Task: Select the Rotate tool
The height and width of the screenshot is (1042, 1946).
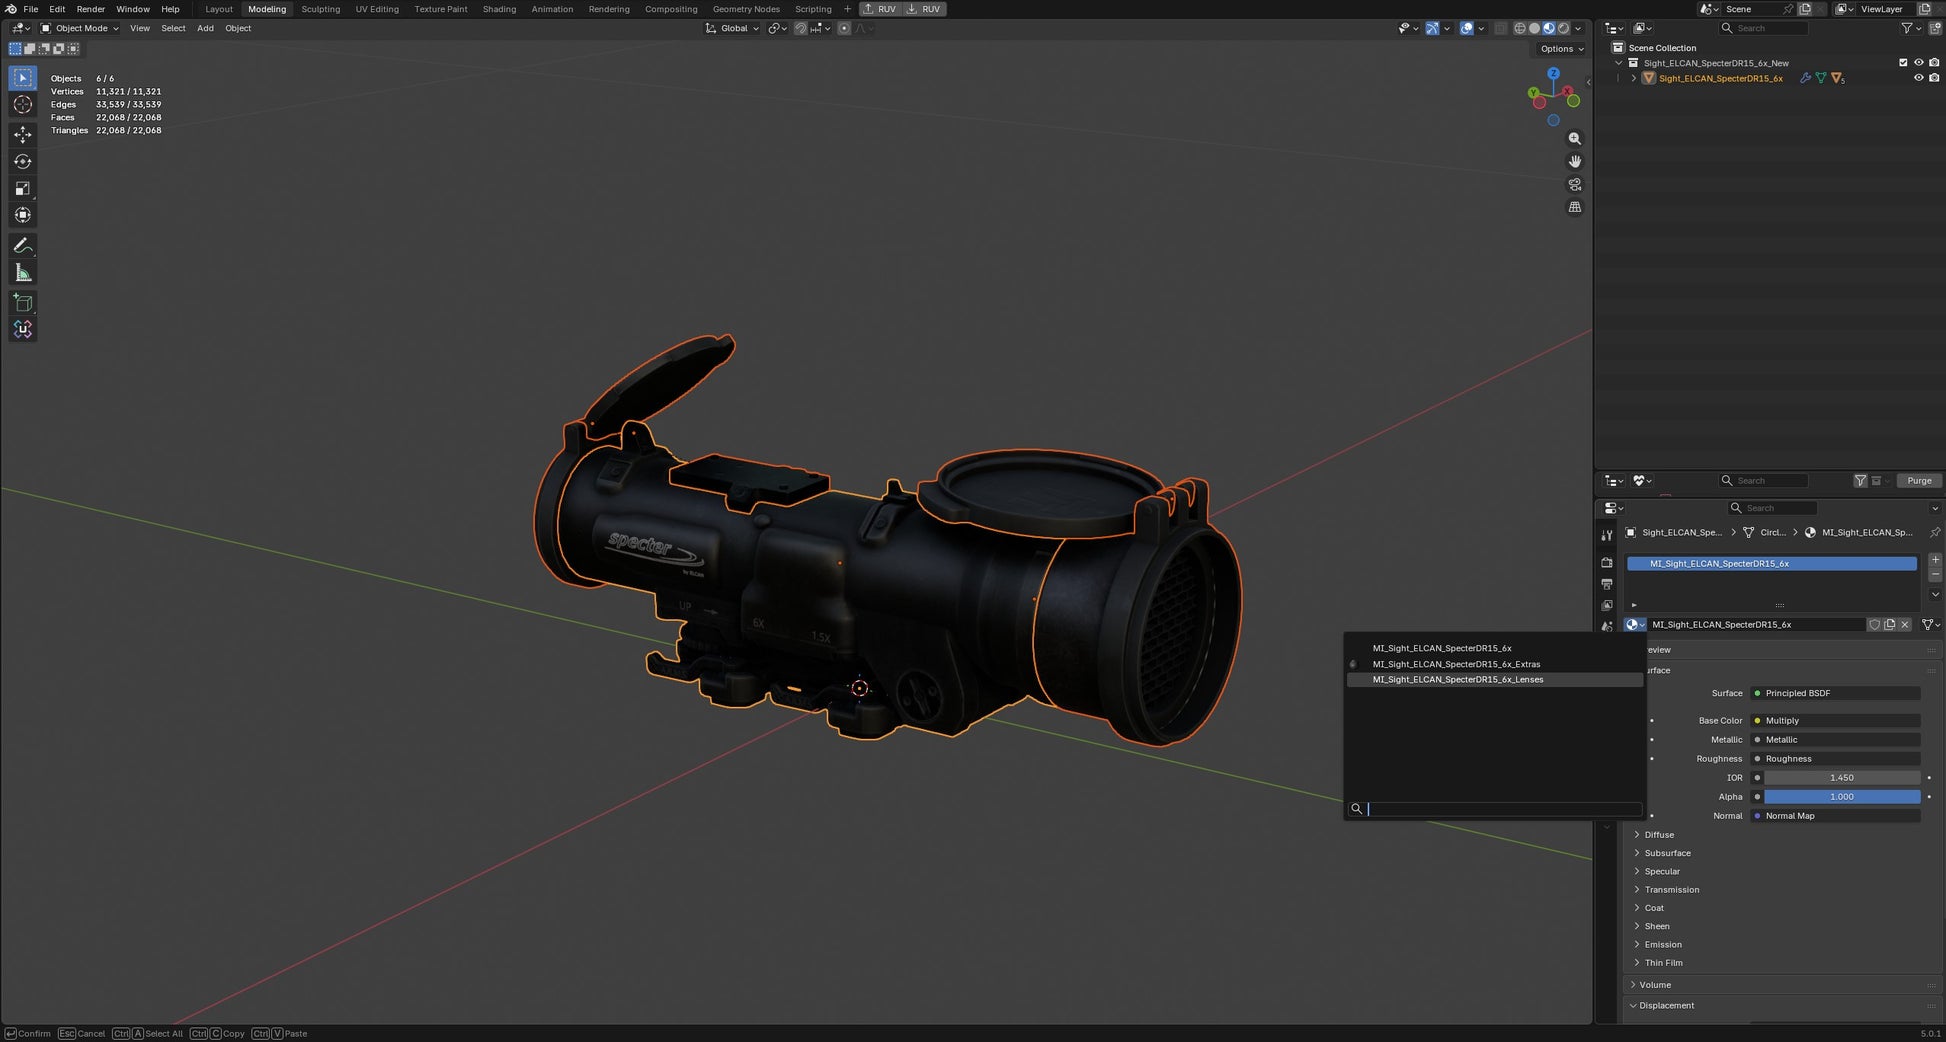Action: point(23,161)
